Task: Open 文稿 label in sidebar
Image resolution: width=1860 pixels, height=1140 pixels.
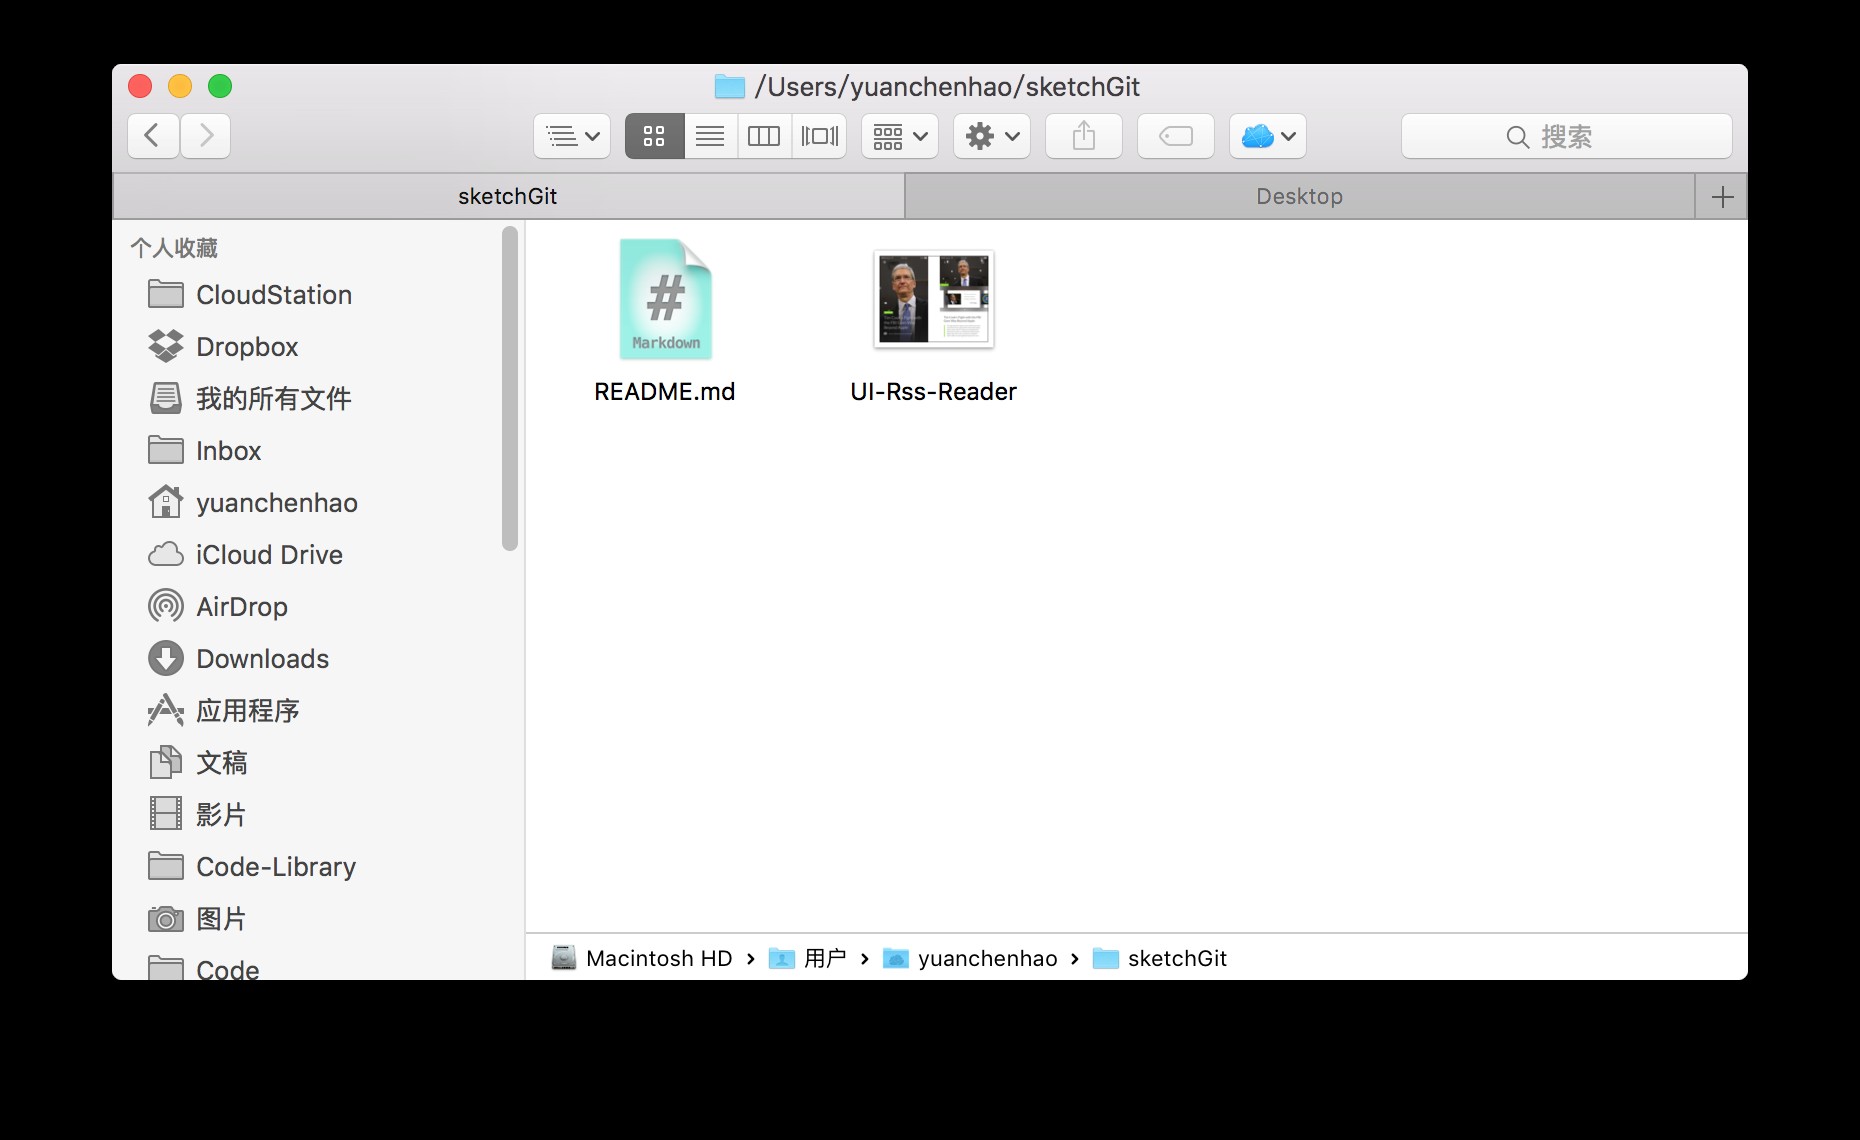Action: click(x=222, y=763)
